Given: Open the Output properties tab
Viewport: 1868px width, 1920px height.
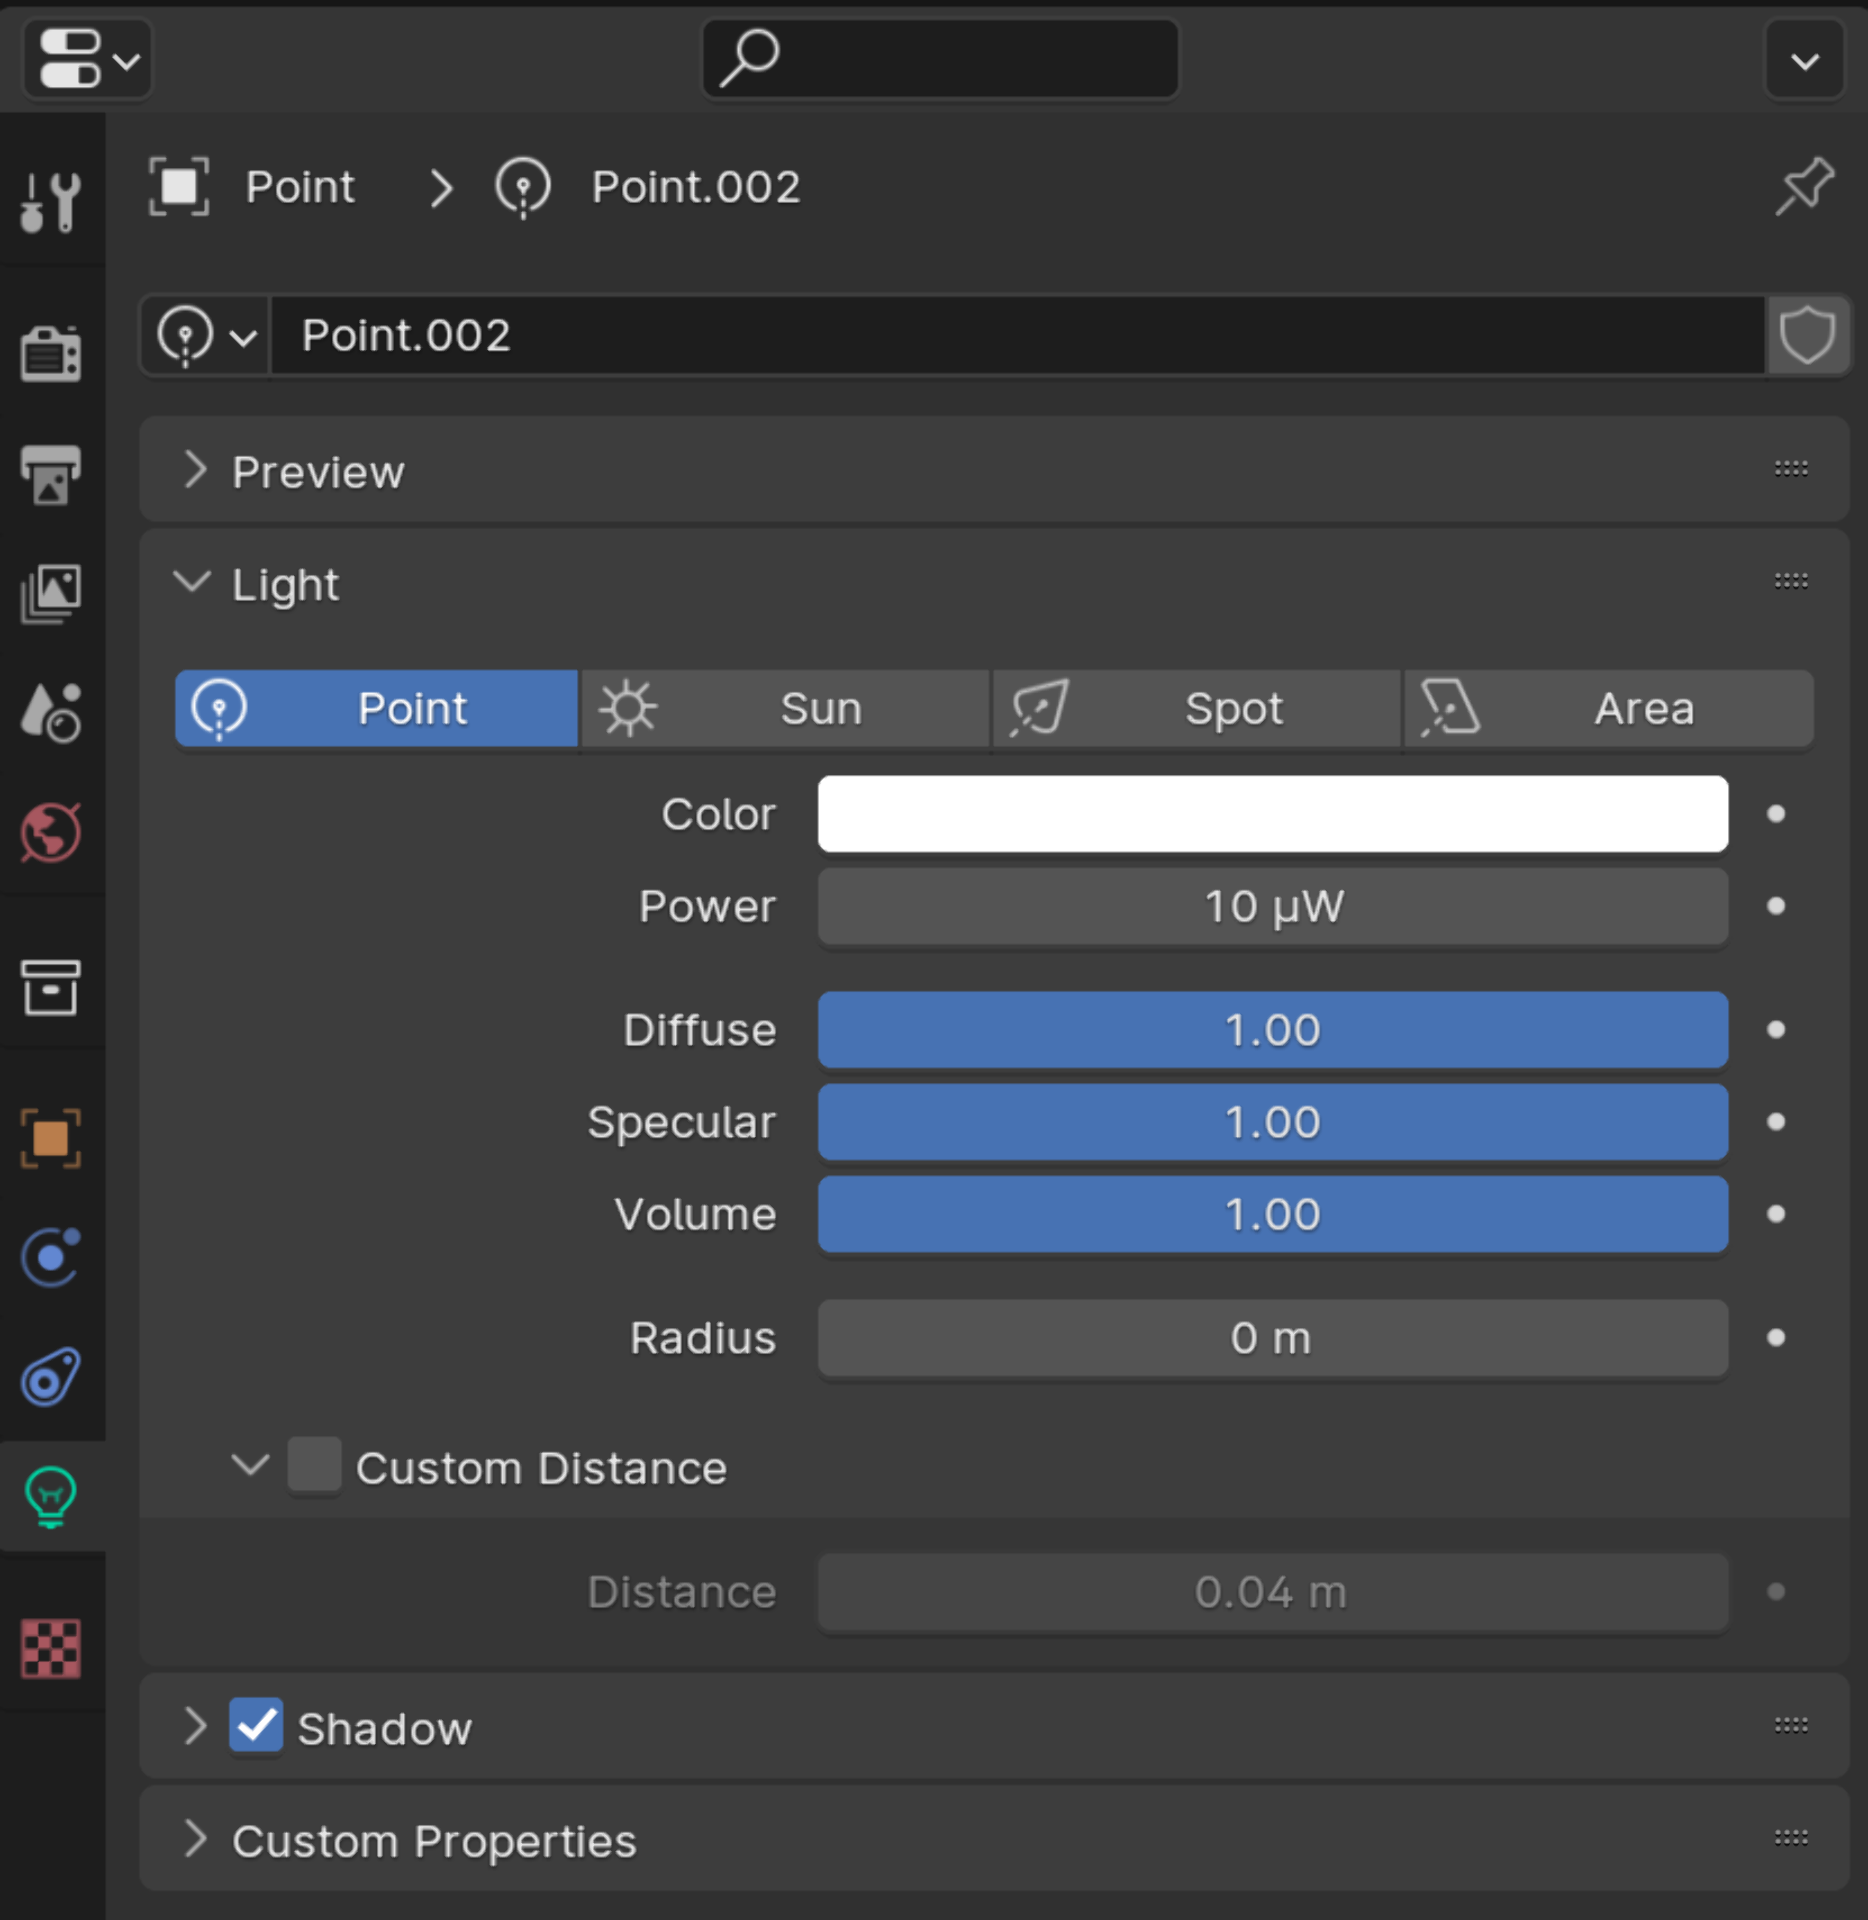Looking at the screenshot, I should (x=51, y=473).
